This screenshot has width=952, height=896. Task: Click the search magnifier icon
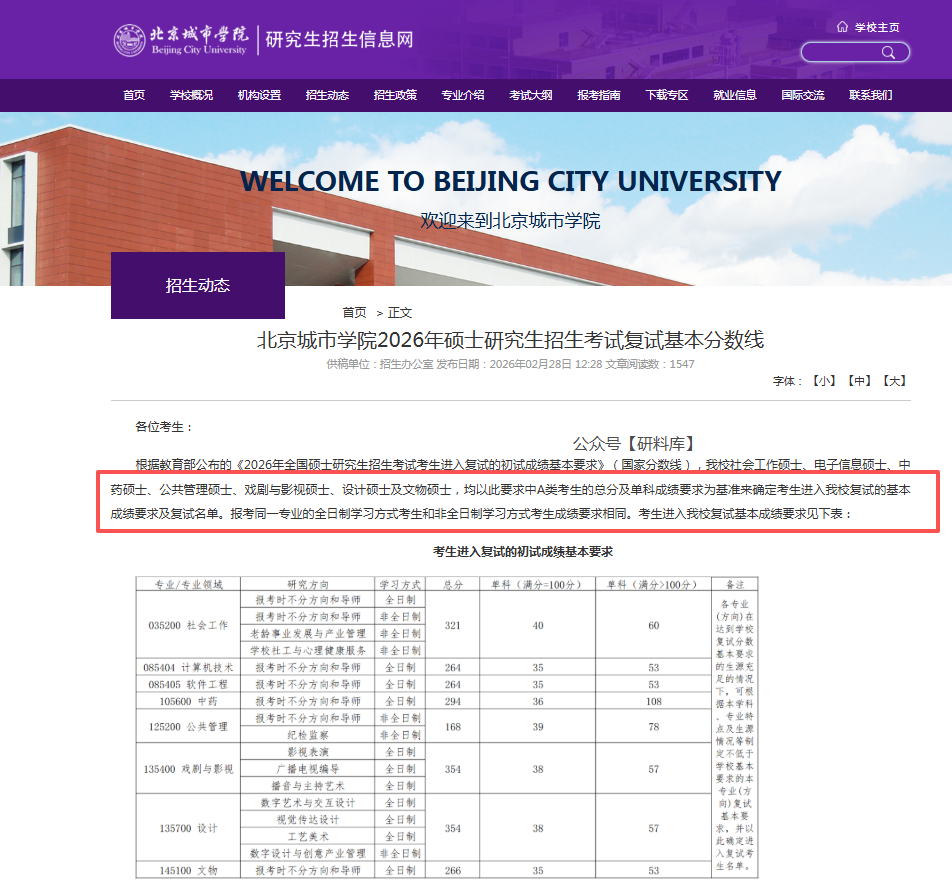[x=888, y=52]
